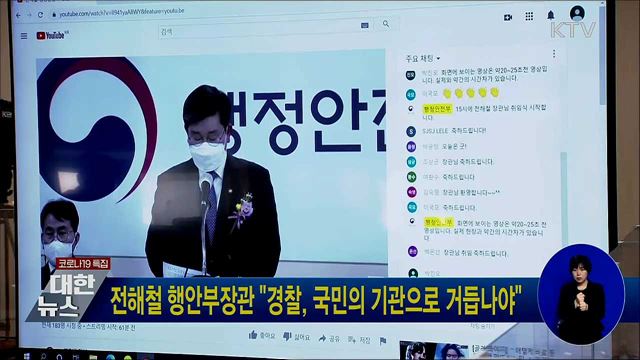This screenshot has width=640, height=360.
Task: Click the 공유 share button
Action: point(329,338)
